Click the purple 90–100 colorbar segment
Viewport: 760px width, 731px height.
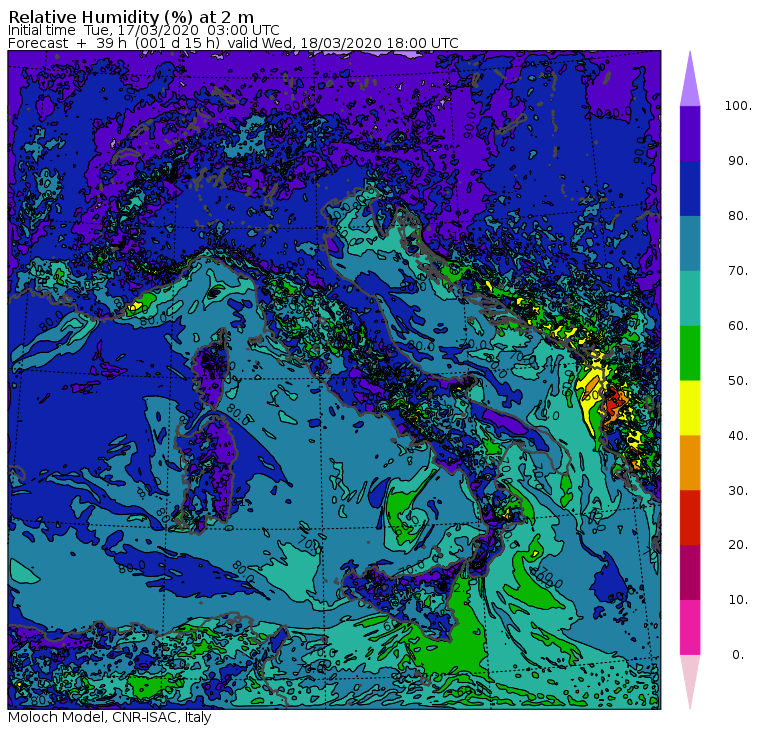[x=690, y=133]
